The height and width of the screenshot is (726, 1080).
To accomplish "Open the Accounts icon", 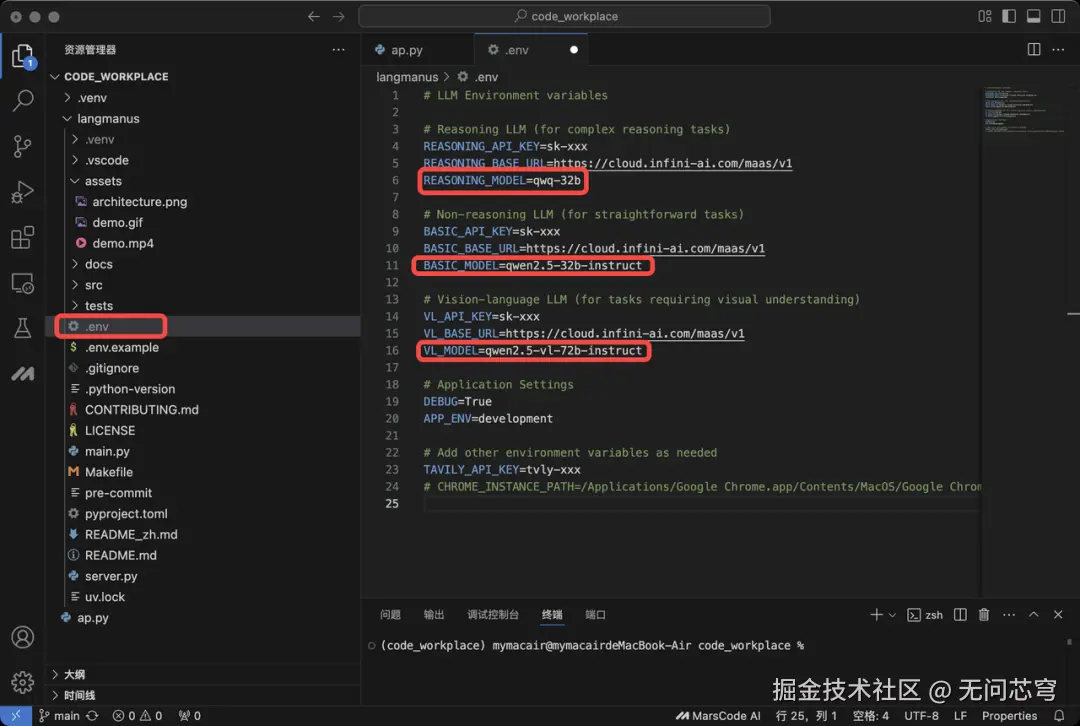I will coord(22,637).
